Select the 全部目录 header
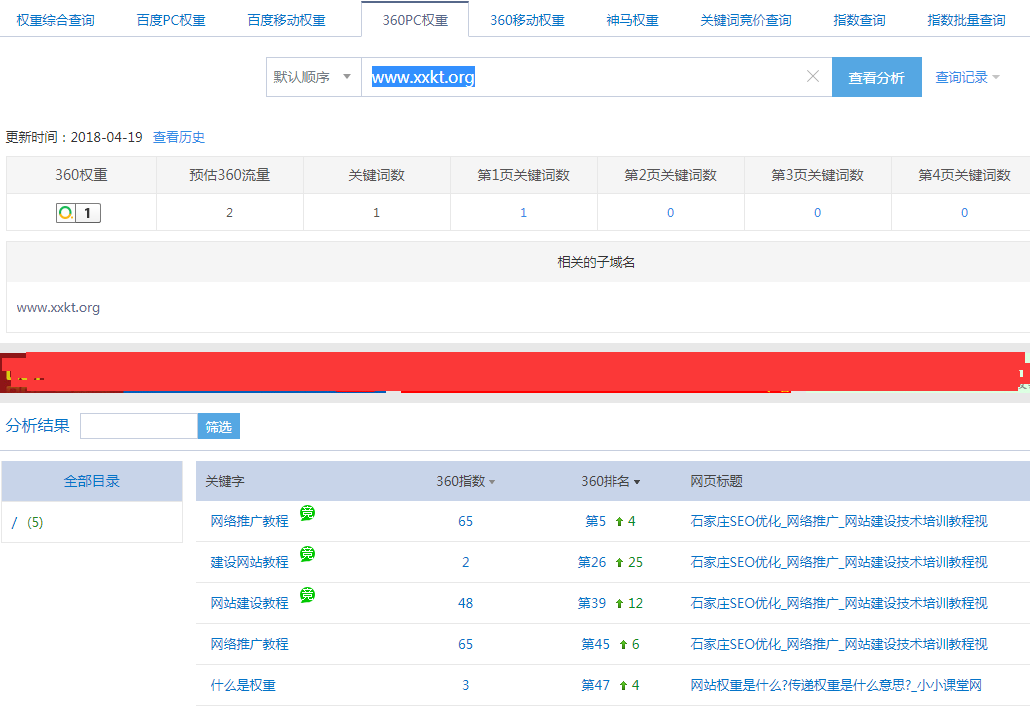Screen dimensions: 1030x714 (x=92, y=481)
